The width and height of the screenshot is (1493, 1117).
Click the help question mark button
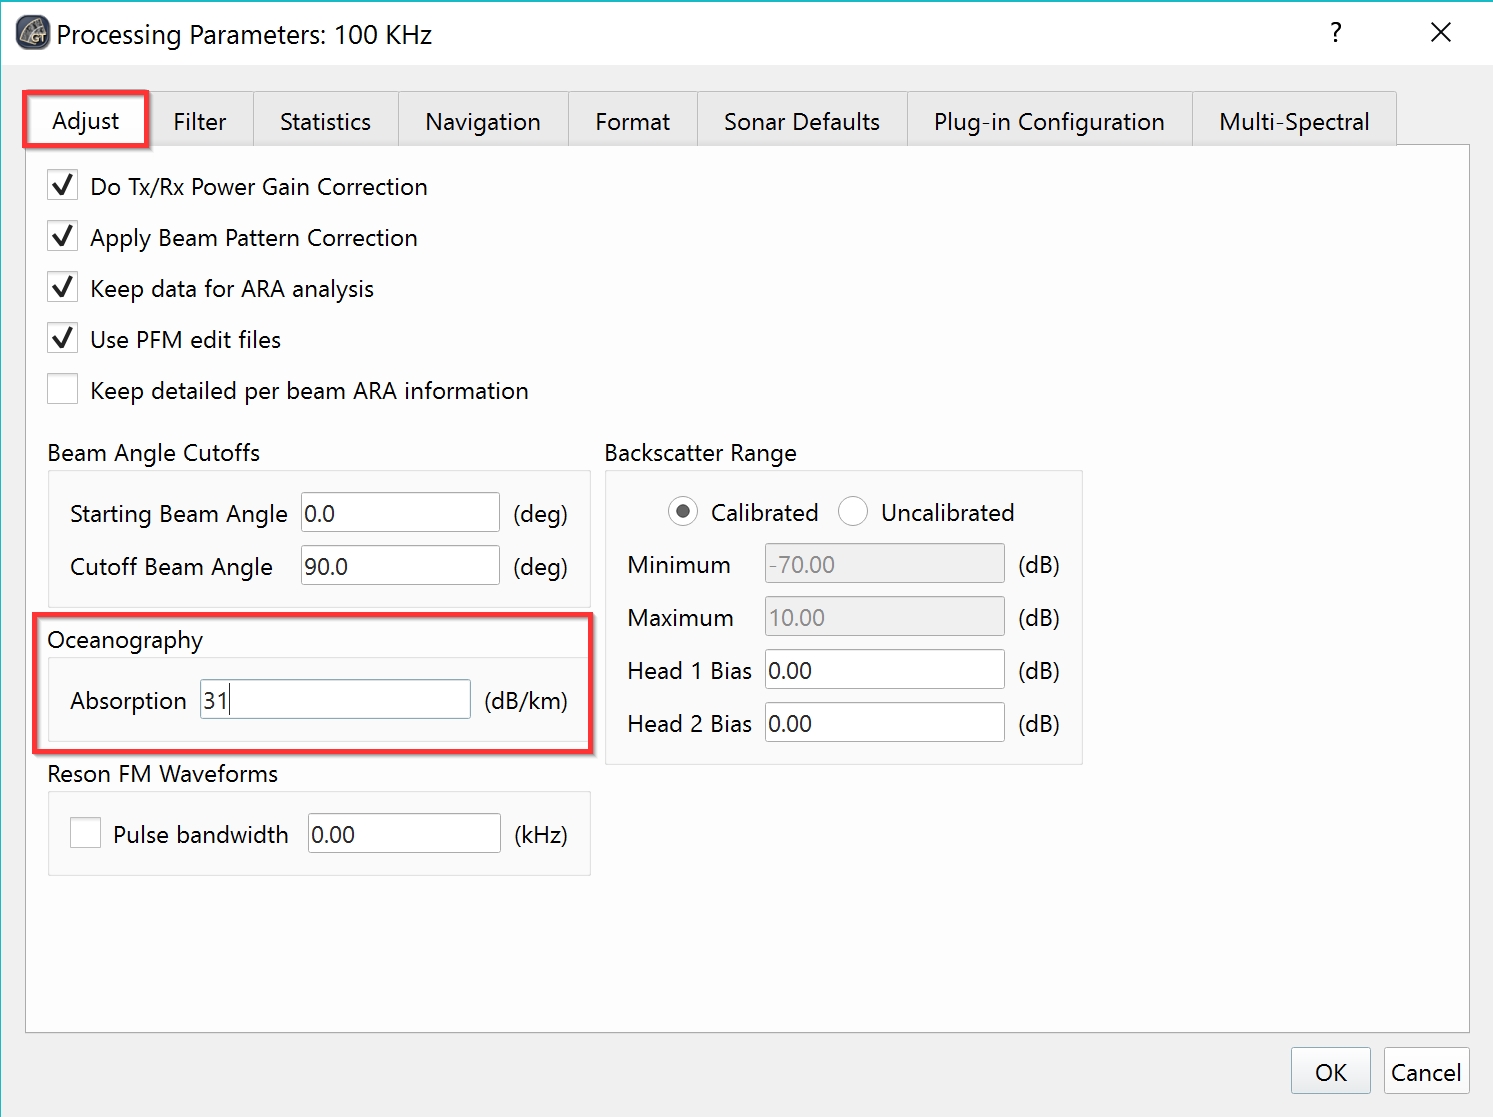(x=1335, y=33)
